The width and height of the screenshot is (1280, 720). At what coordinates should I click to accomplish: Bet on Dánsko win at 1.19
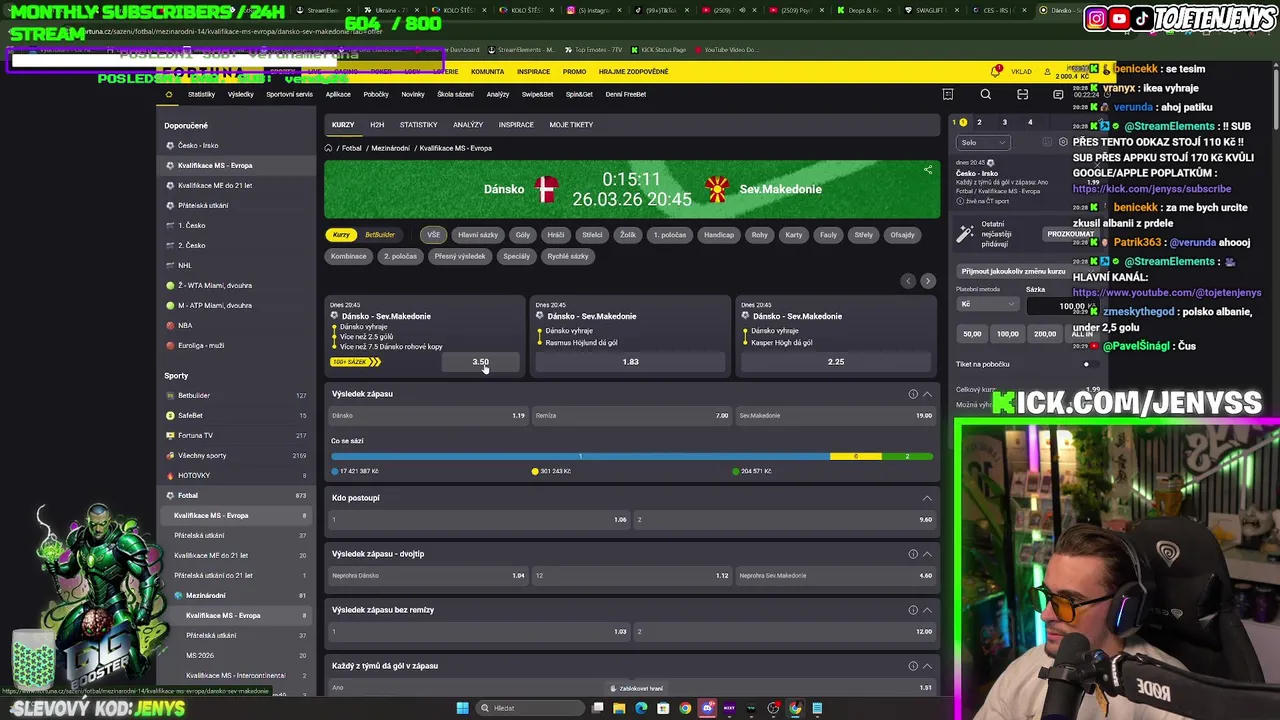point(429,416)
